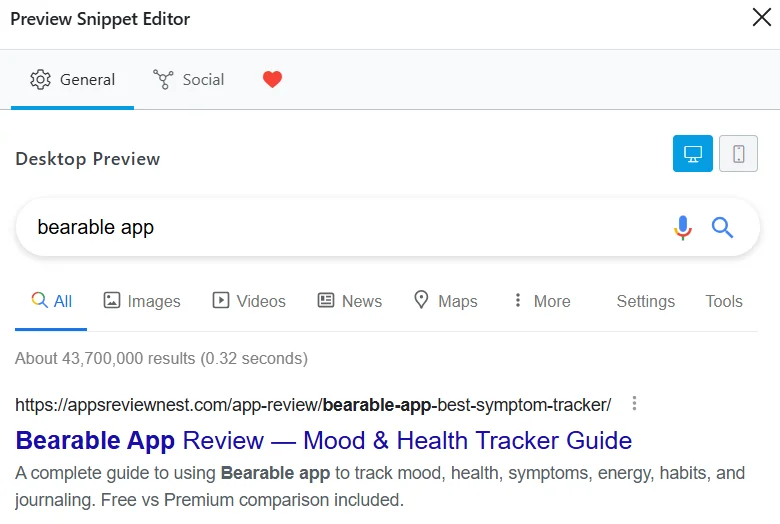Open the General tab
Screen dimensions: 780x524
point(73,80)
